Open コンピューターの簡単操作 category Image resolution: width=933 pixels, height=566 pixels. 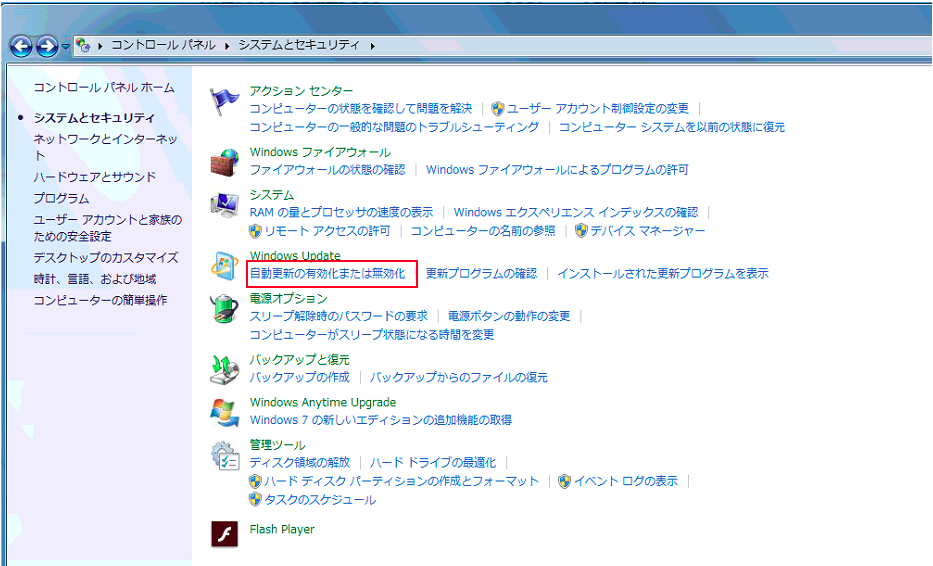tap(100, 300)
